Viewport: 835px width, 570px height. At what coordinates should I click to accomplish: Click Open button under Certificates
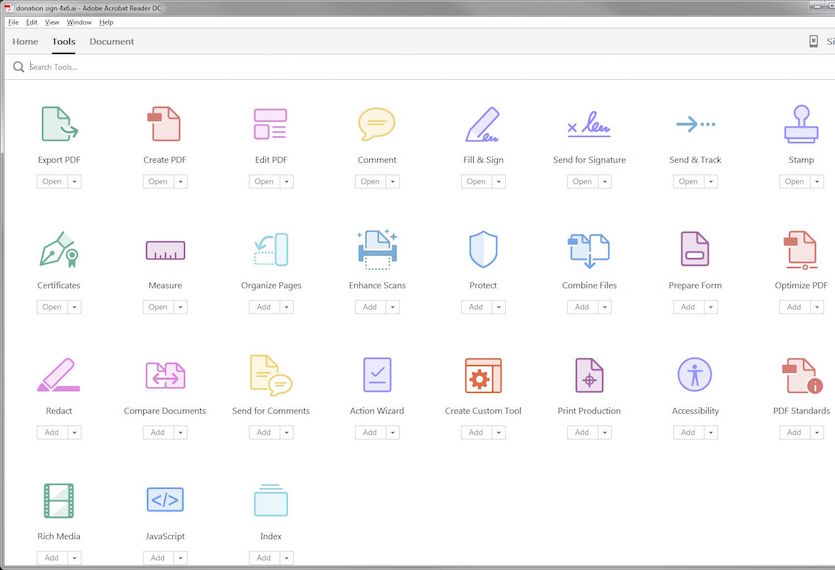52,307
